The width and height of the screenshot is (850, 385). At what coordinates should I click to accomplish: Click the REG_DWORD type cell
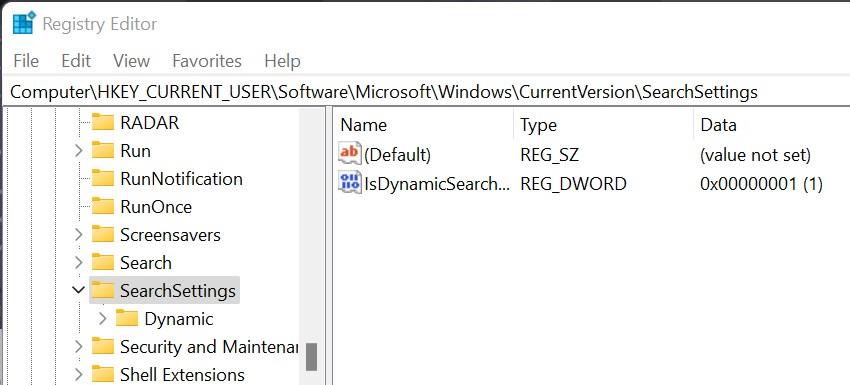(x=573, y=184)
